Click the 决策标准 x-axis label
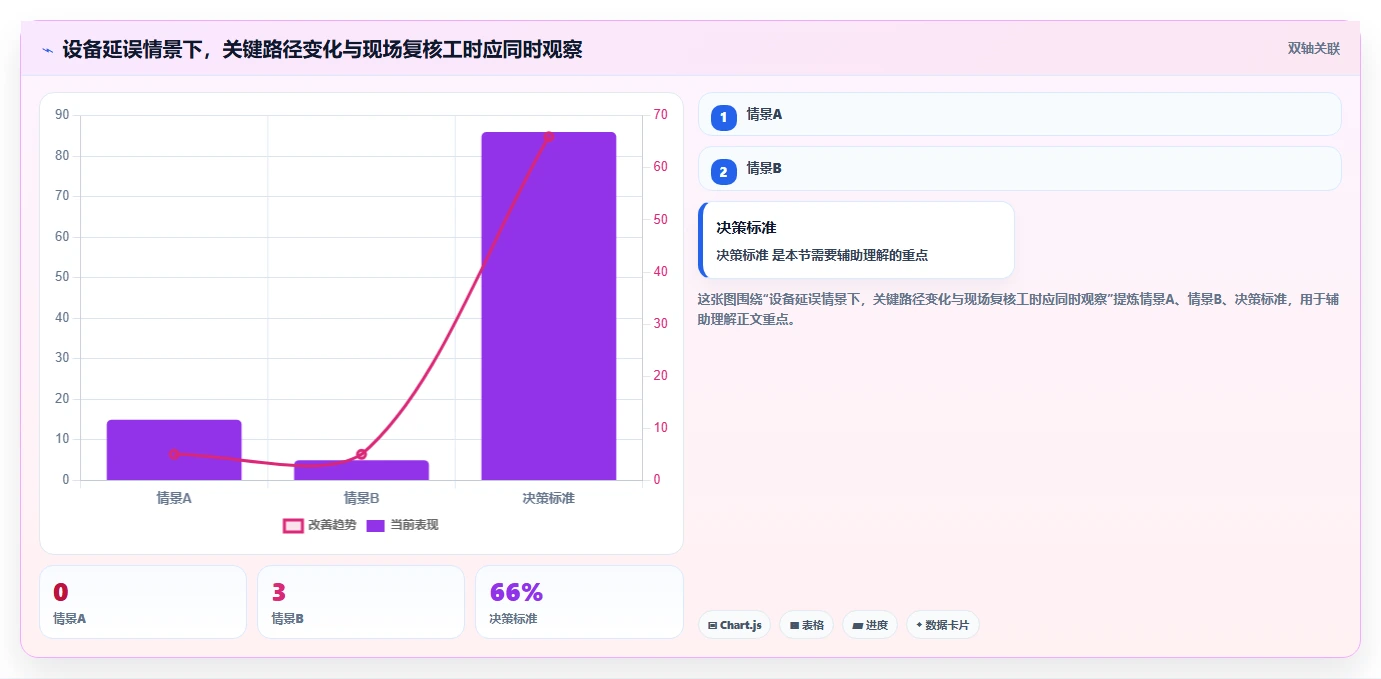Viewport: 1381px width, 679px height. [548, 498]
